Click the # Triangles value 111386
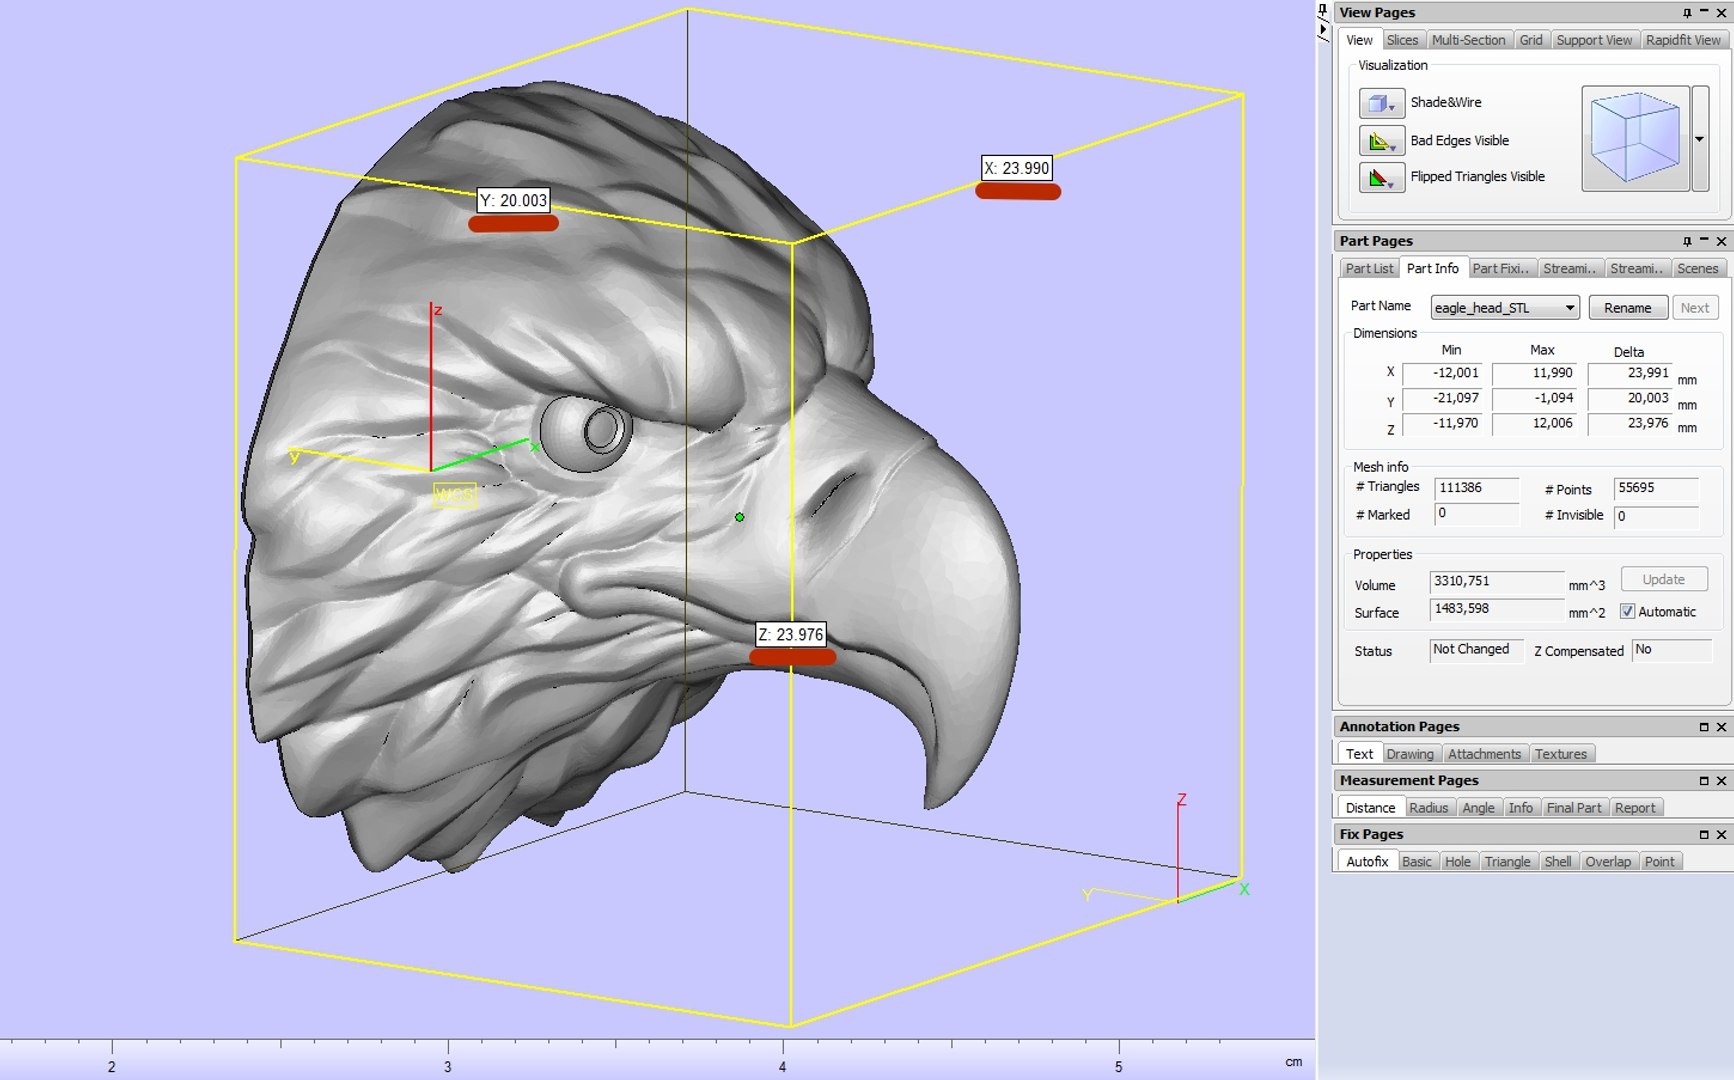Image resolution: width=1734 pixels, height=1080 pixels. coord(1477,489)
